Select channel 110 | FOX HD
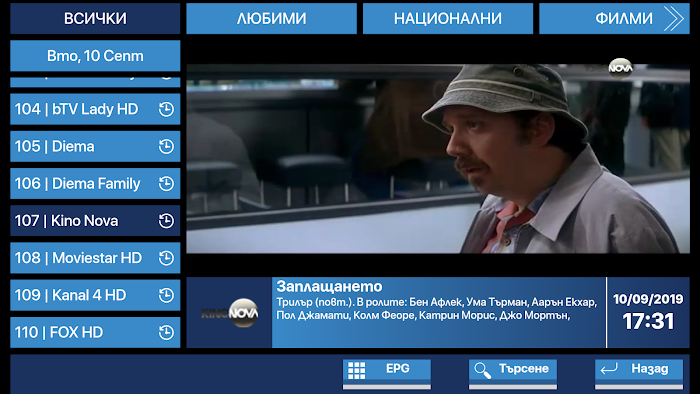The height and width of the screenshot is (394, 700). [95, 332]
